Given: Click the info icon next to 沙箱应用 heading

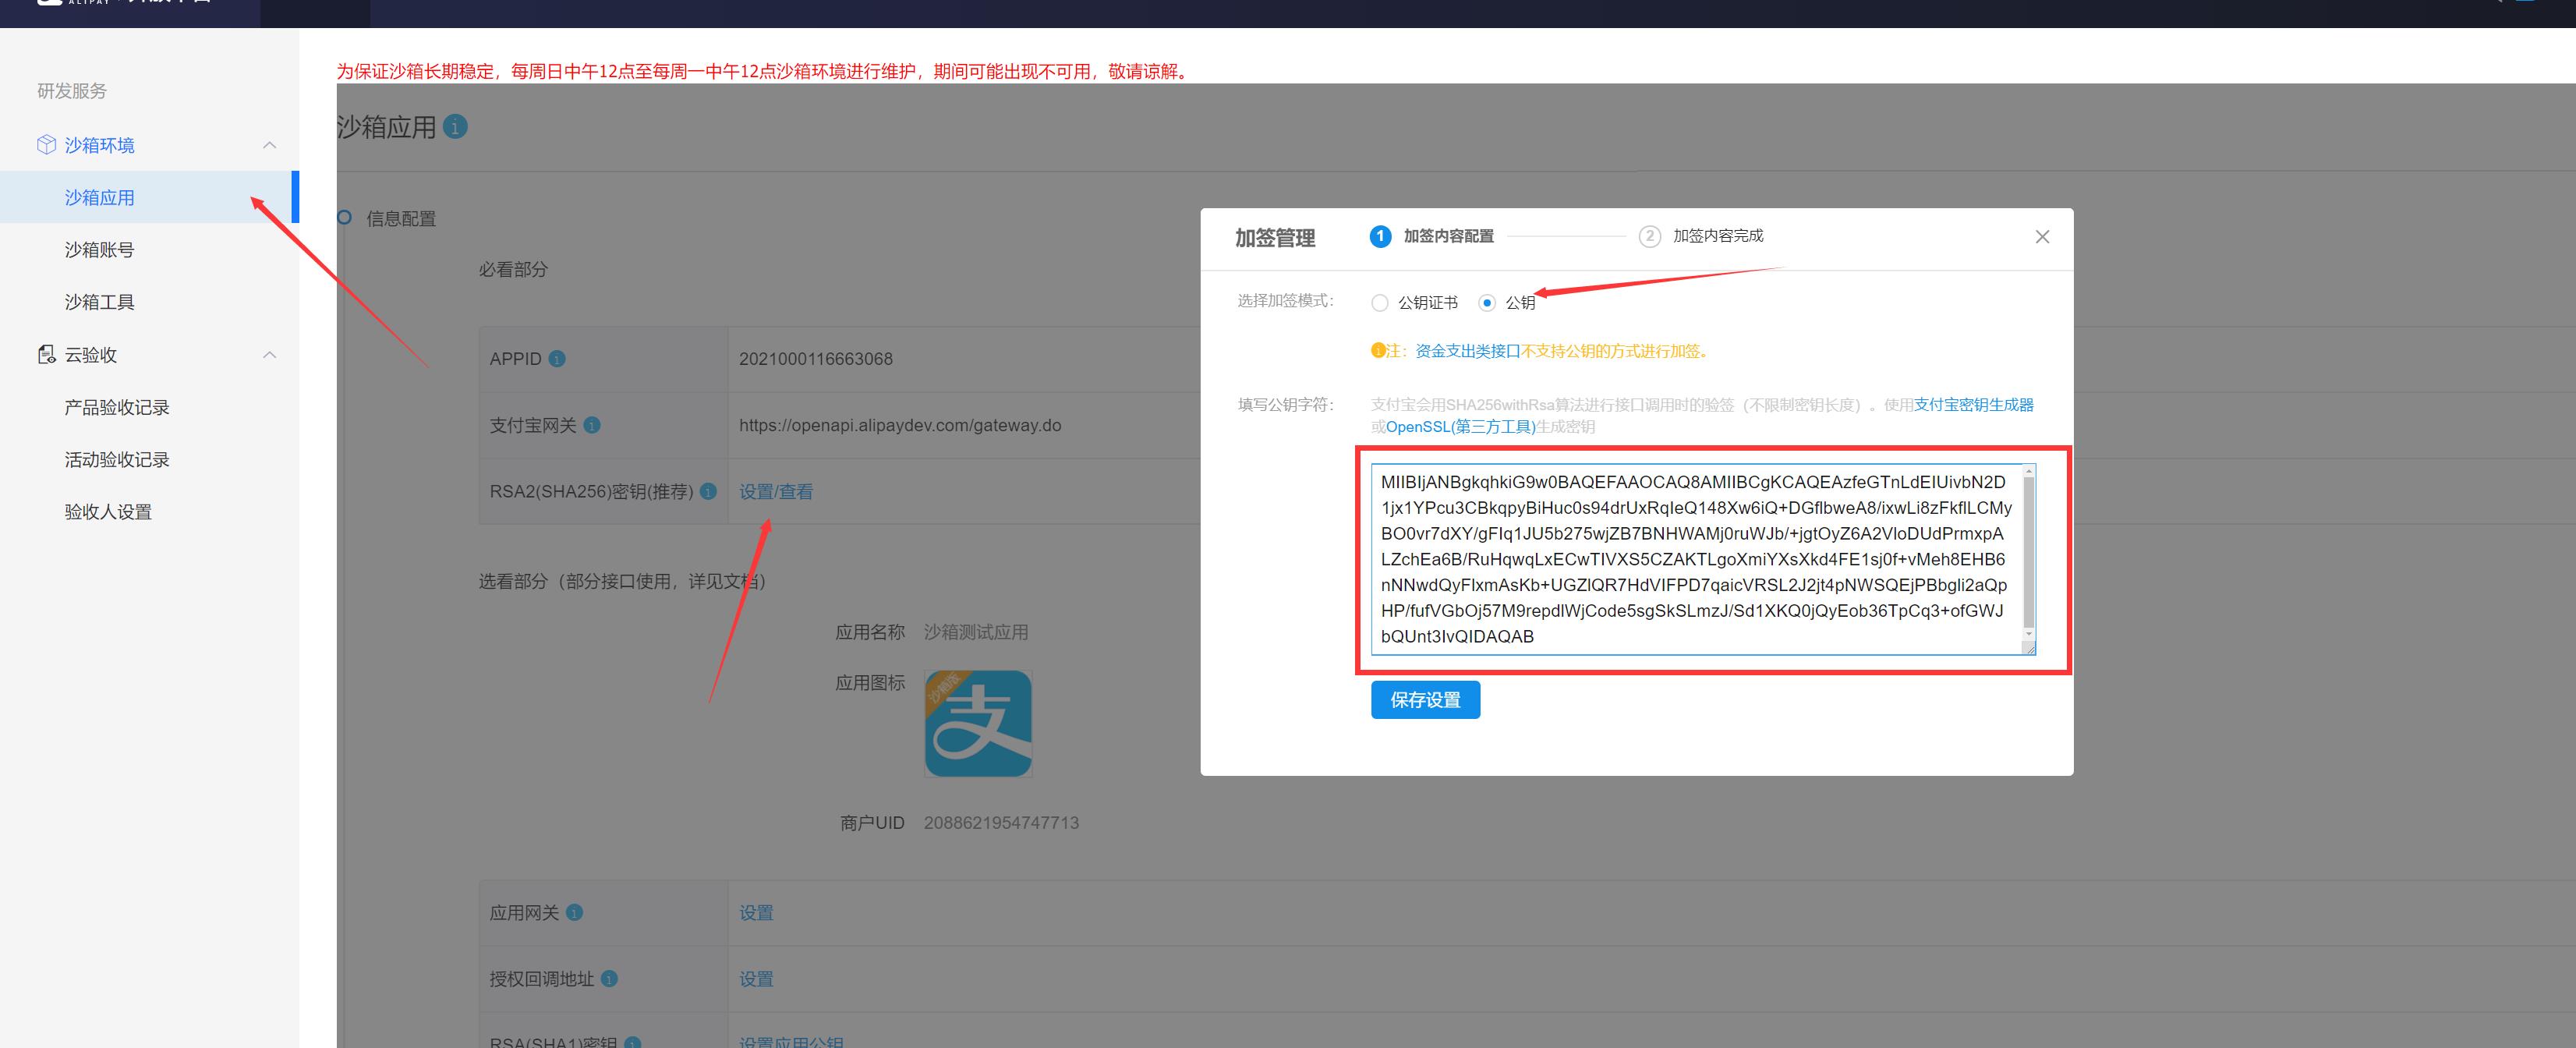Looking at the screenshot, I should click(x=455, y=127).
